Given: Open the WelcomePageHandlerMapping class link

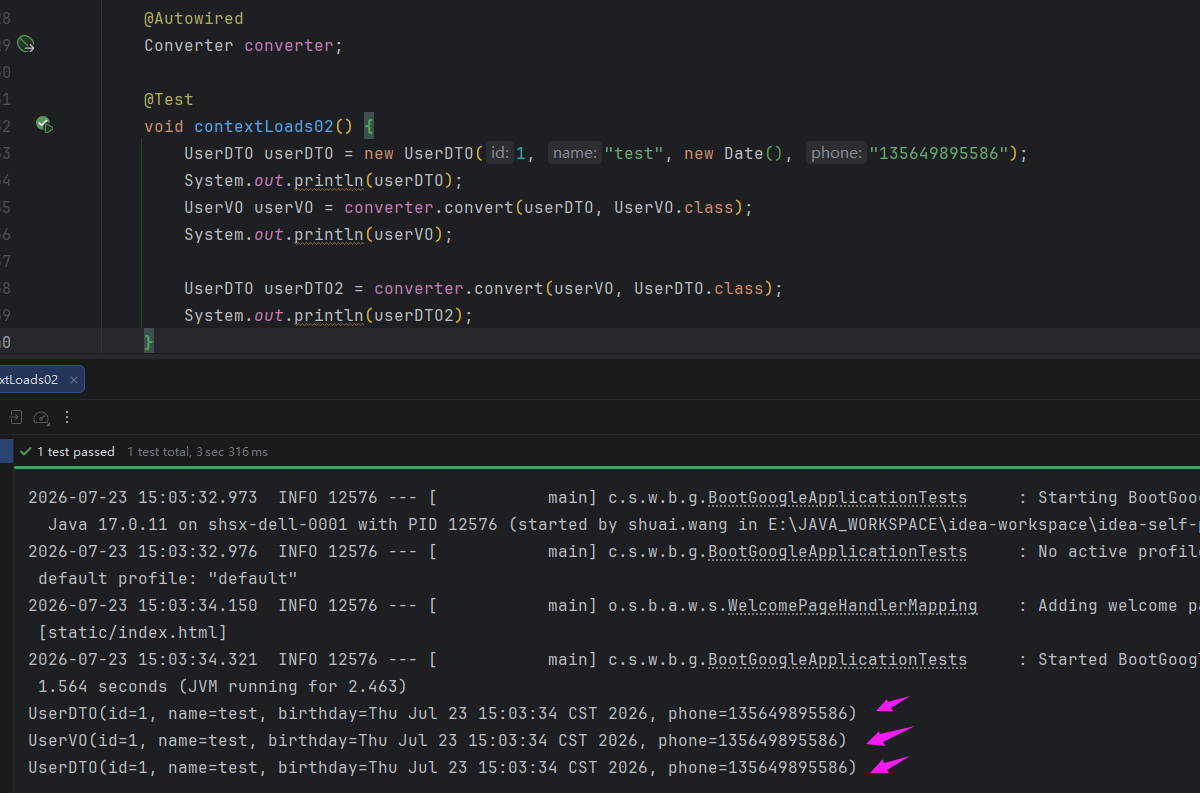Looking at the screenshot, I should 852,606.
